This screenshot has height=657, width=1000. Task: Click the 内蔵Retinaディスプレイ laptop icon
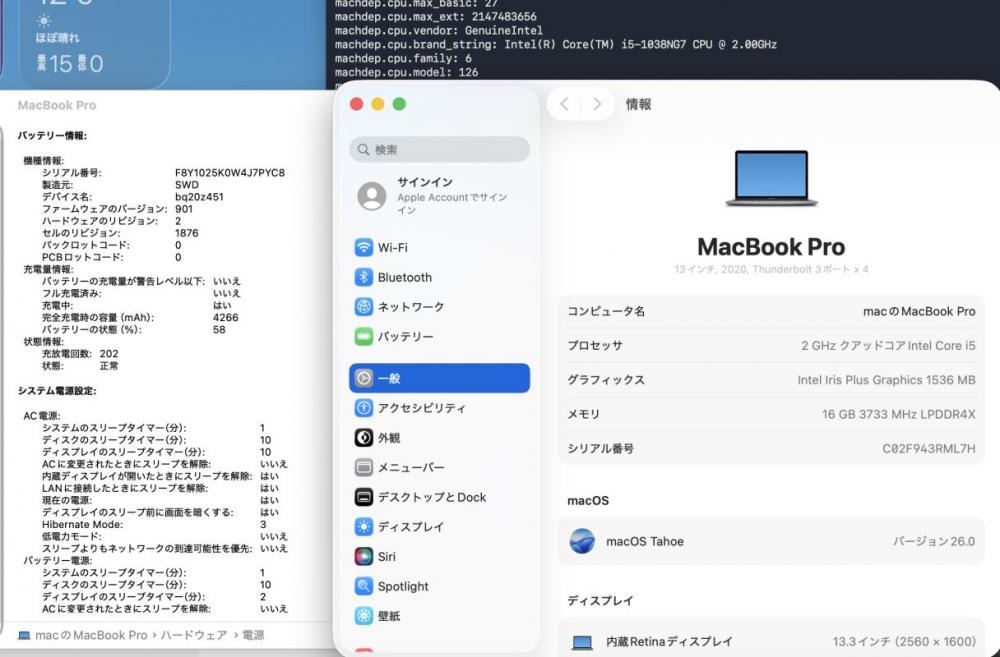tap(582, 642)
